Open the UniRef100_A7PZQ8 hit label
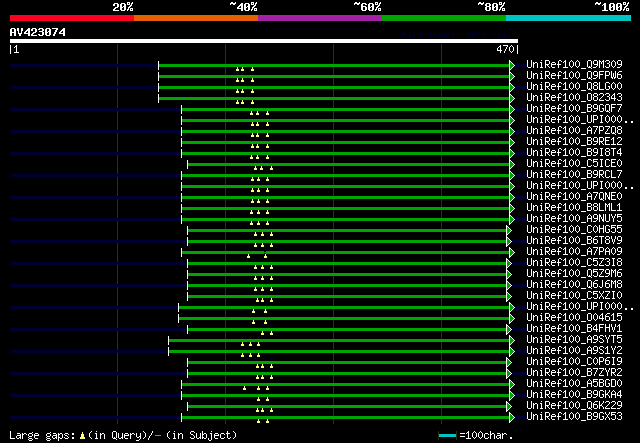This screenshot has width=640, height=443. (574, 131)
